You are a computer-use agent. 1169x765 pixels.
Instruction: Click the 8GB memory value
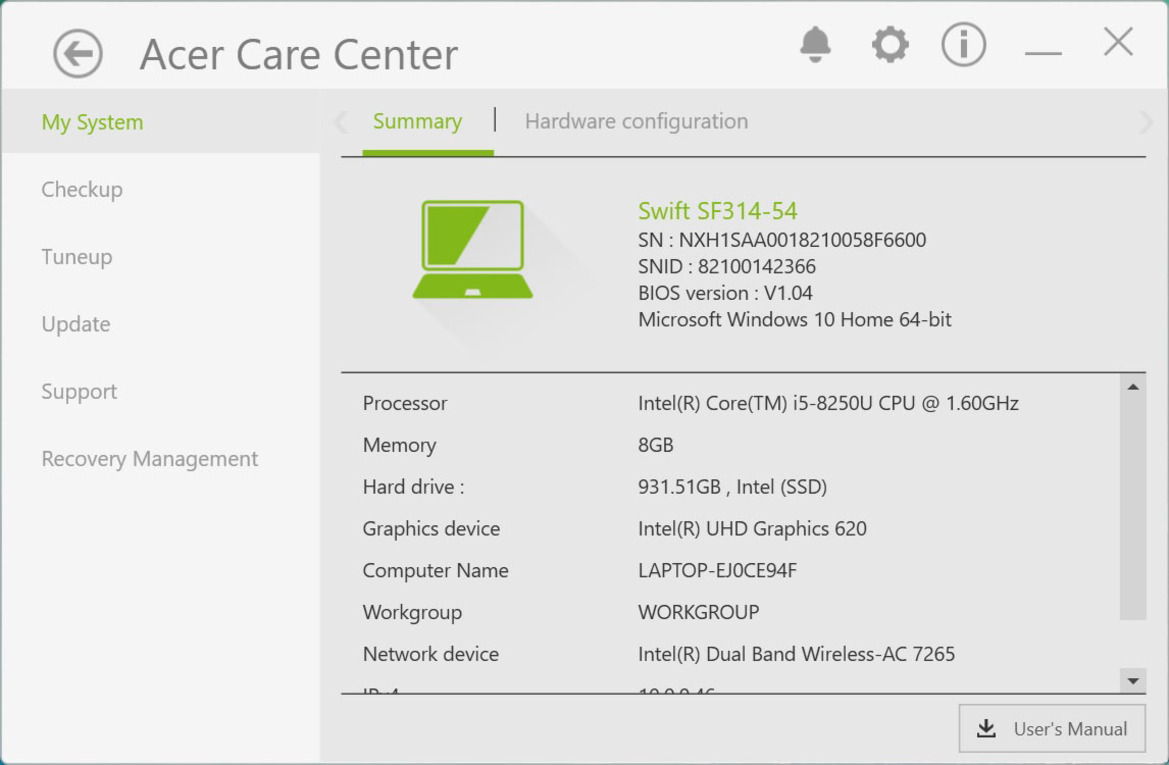click(x=655, y=445)
